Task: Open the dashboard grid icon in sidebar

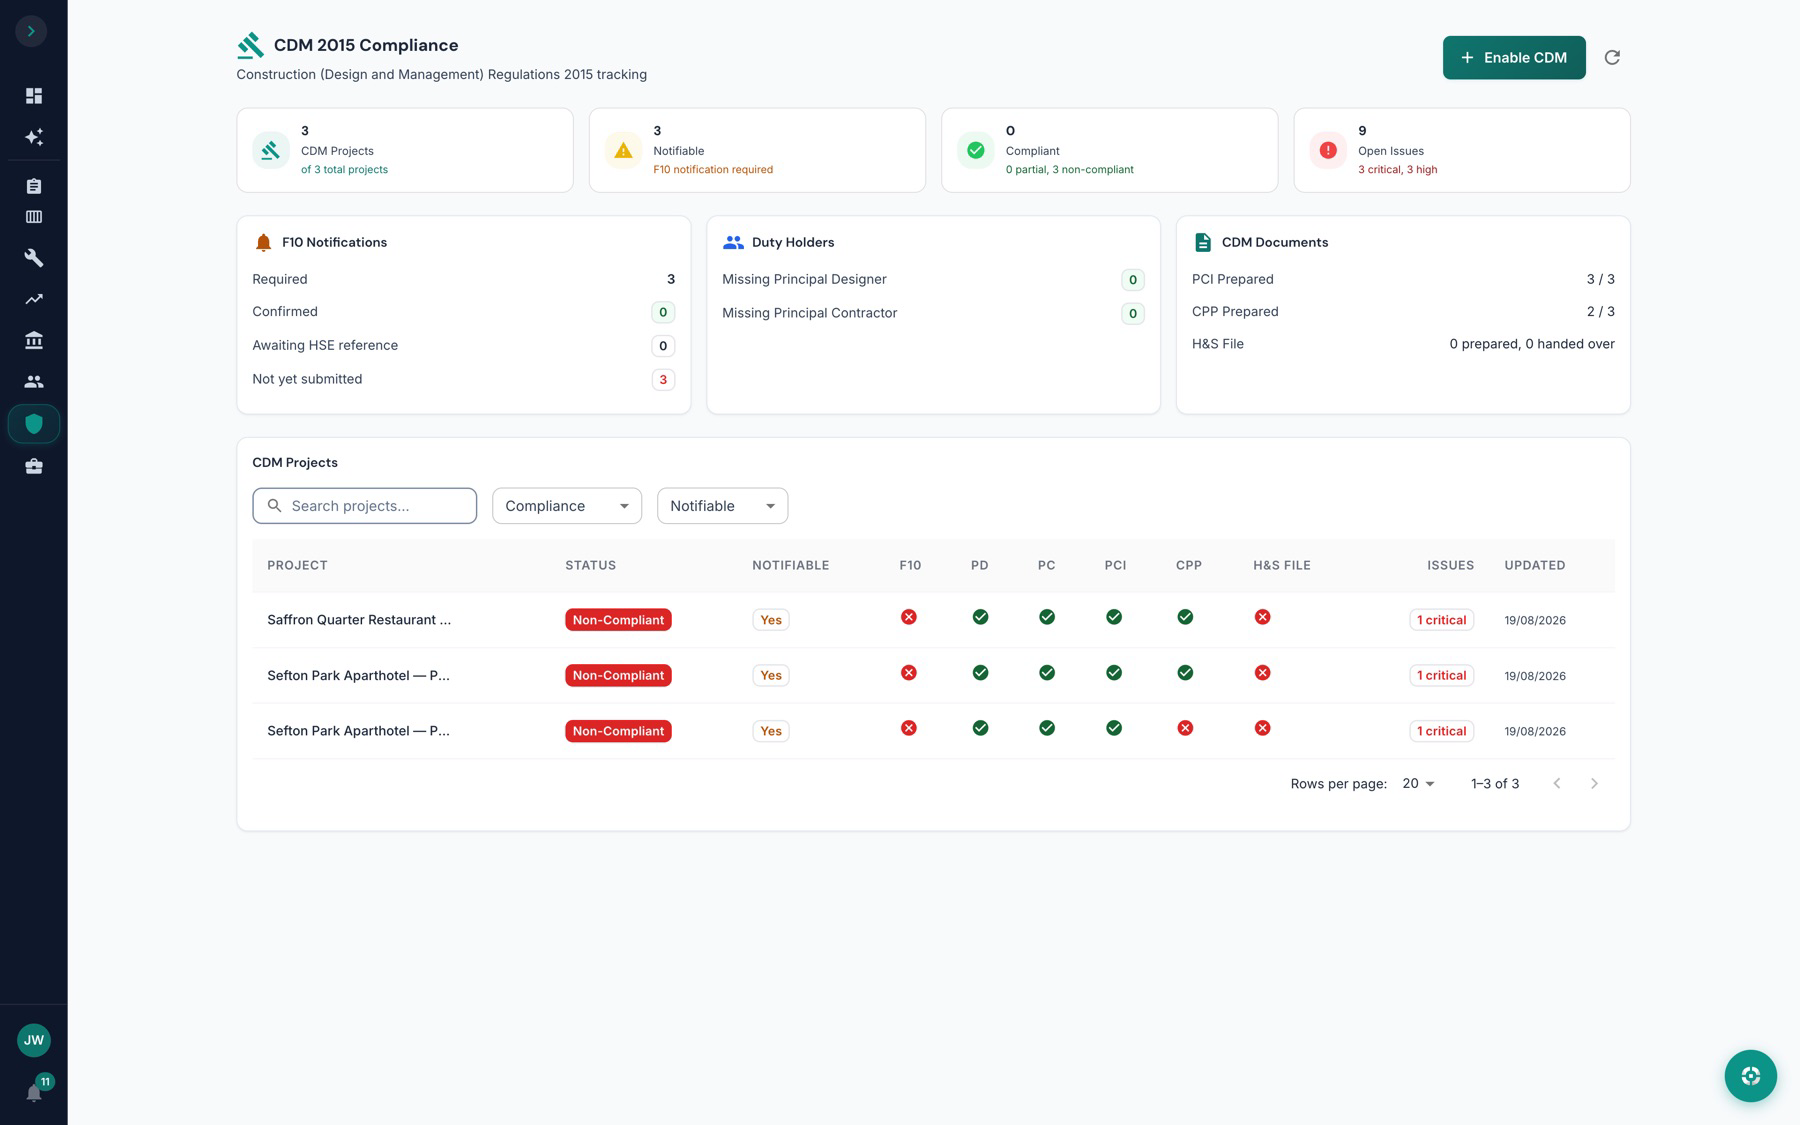Action: [34, 95]
